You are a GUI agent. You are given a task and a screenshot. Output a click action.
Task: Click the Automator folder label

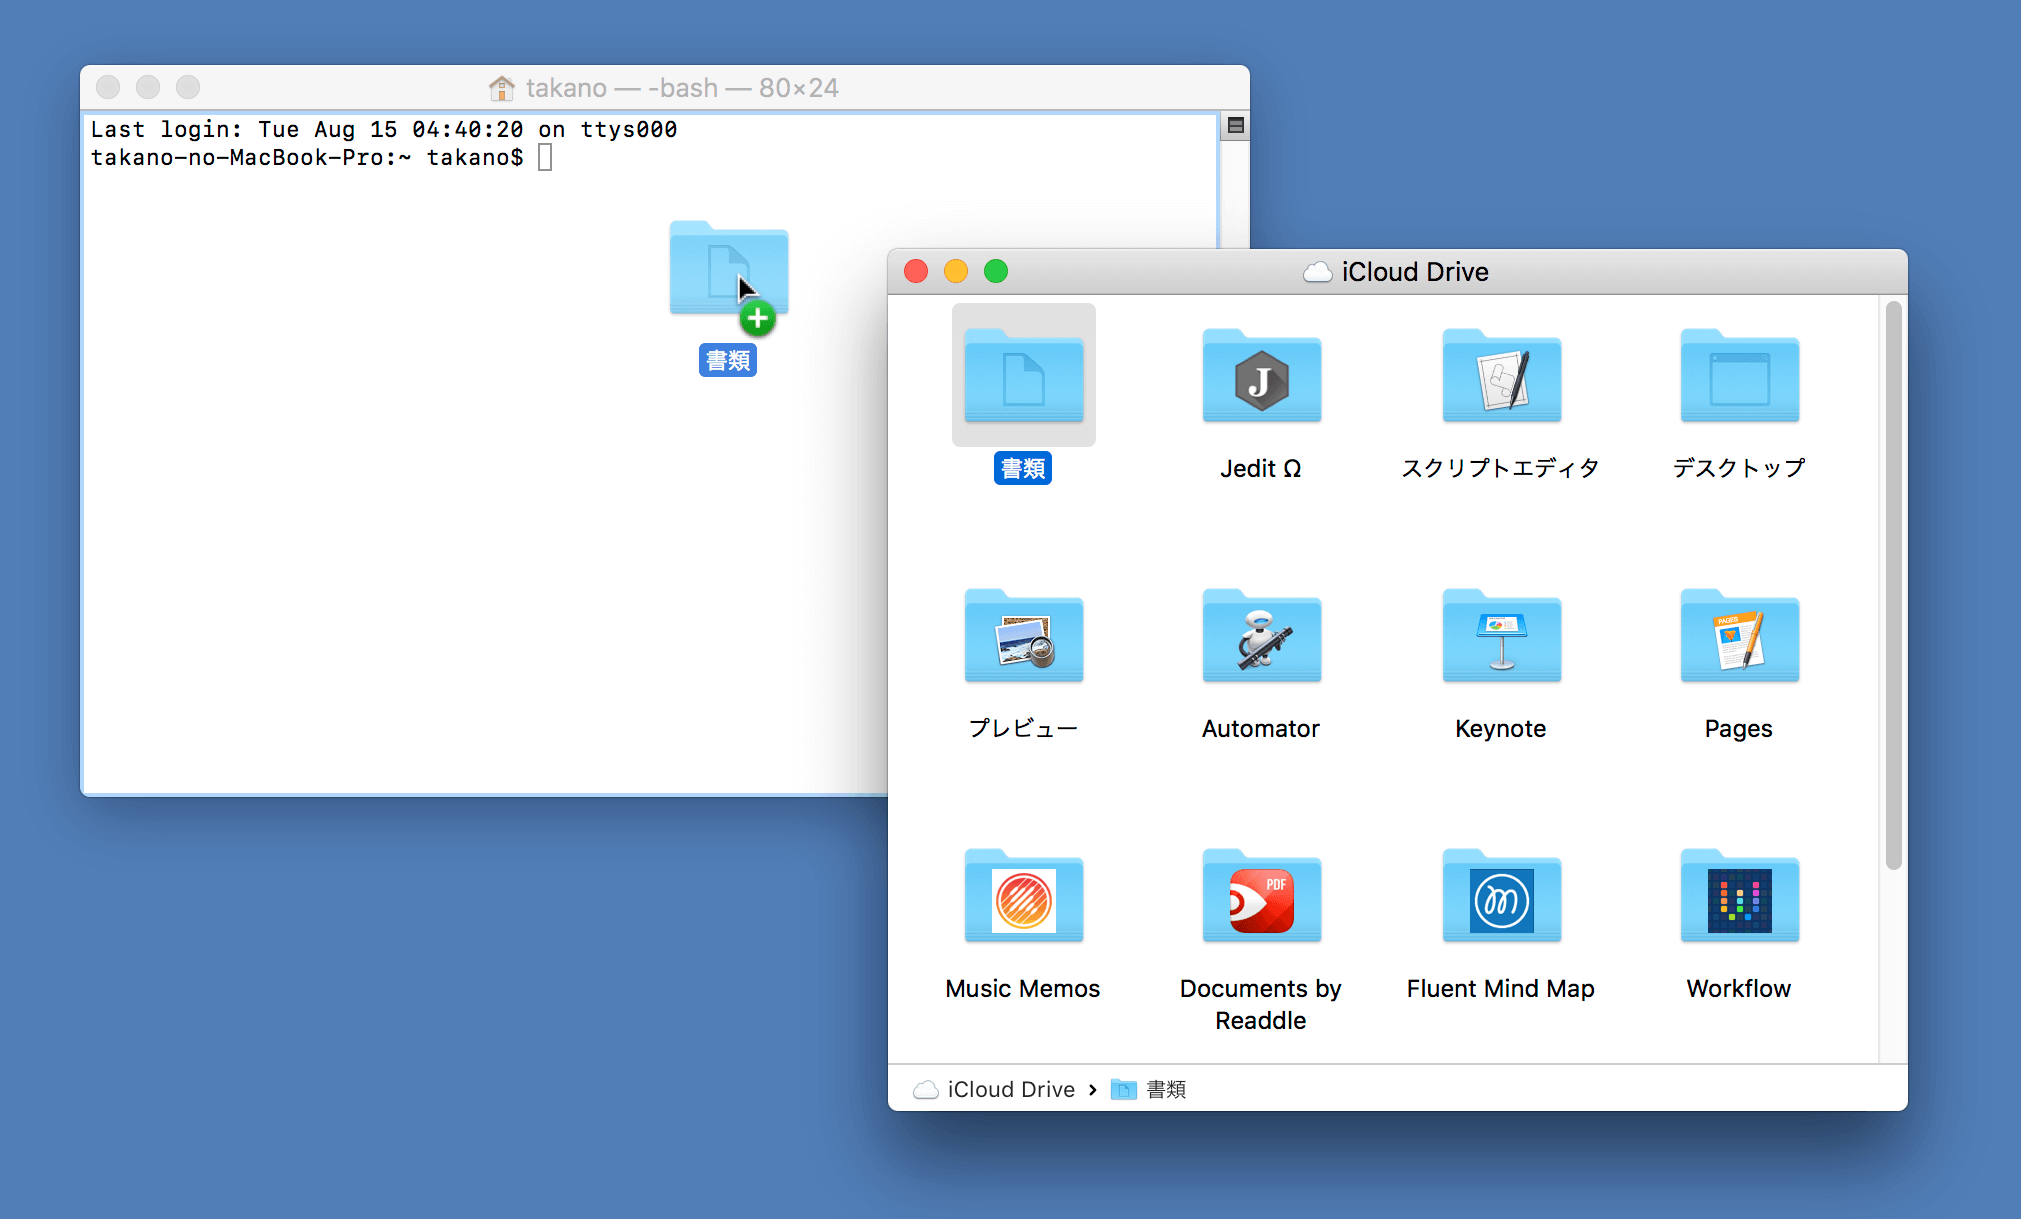1261,728
